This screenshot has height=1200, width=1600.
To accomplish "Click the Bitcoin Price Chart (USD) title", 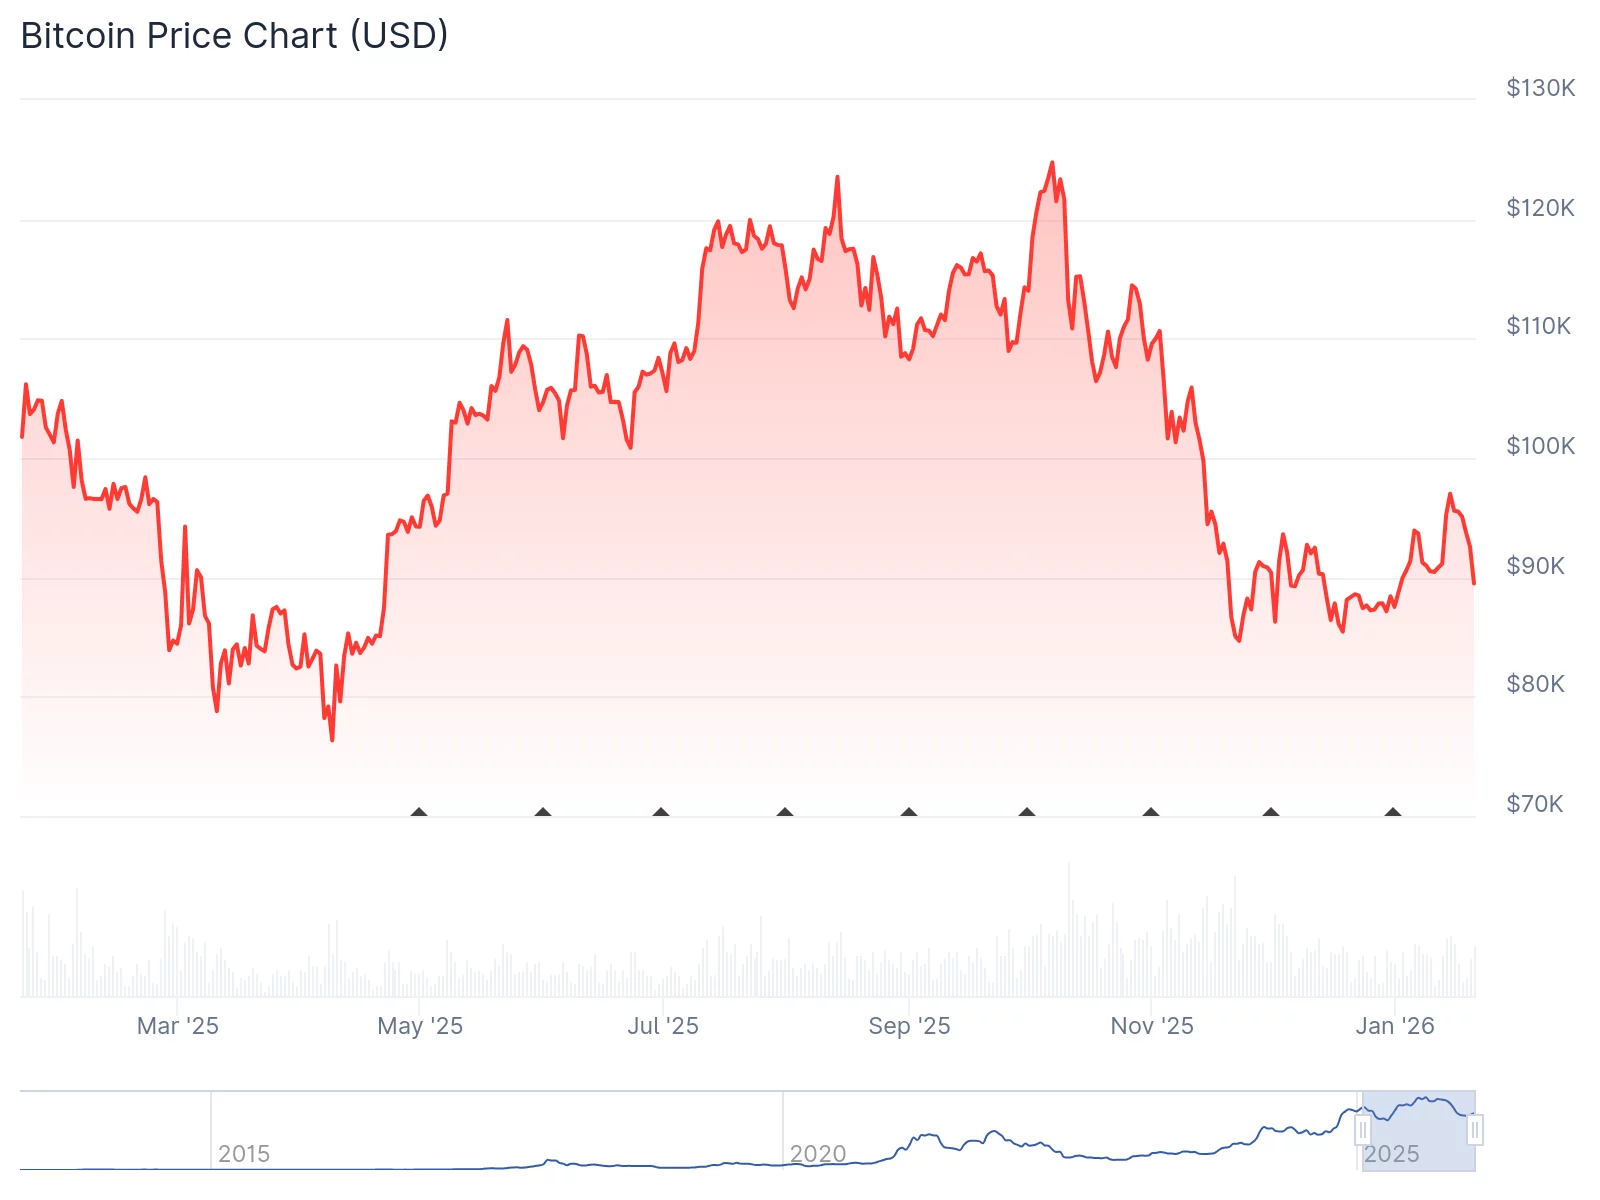I will coord(235,36).
